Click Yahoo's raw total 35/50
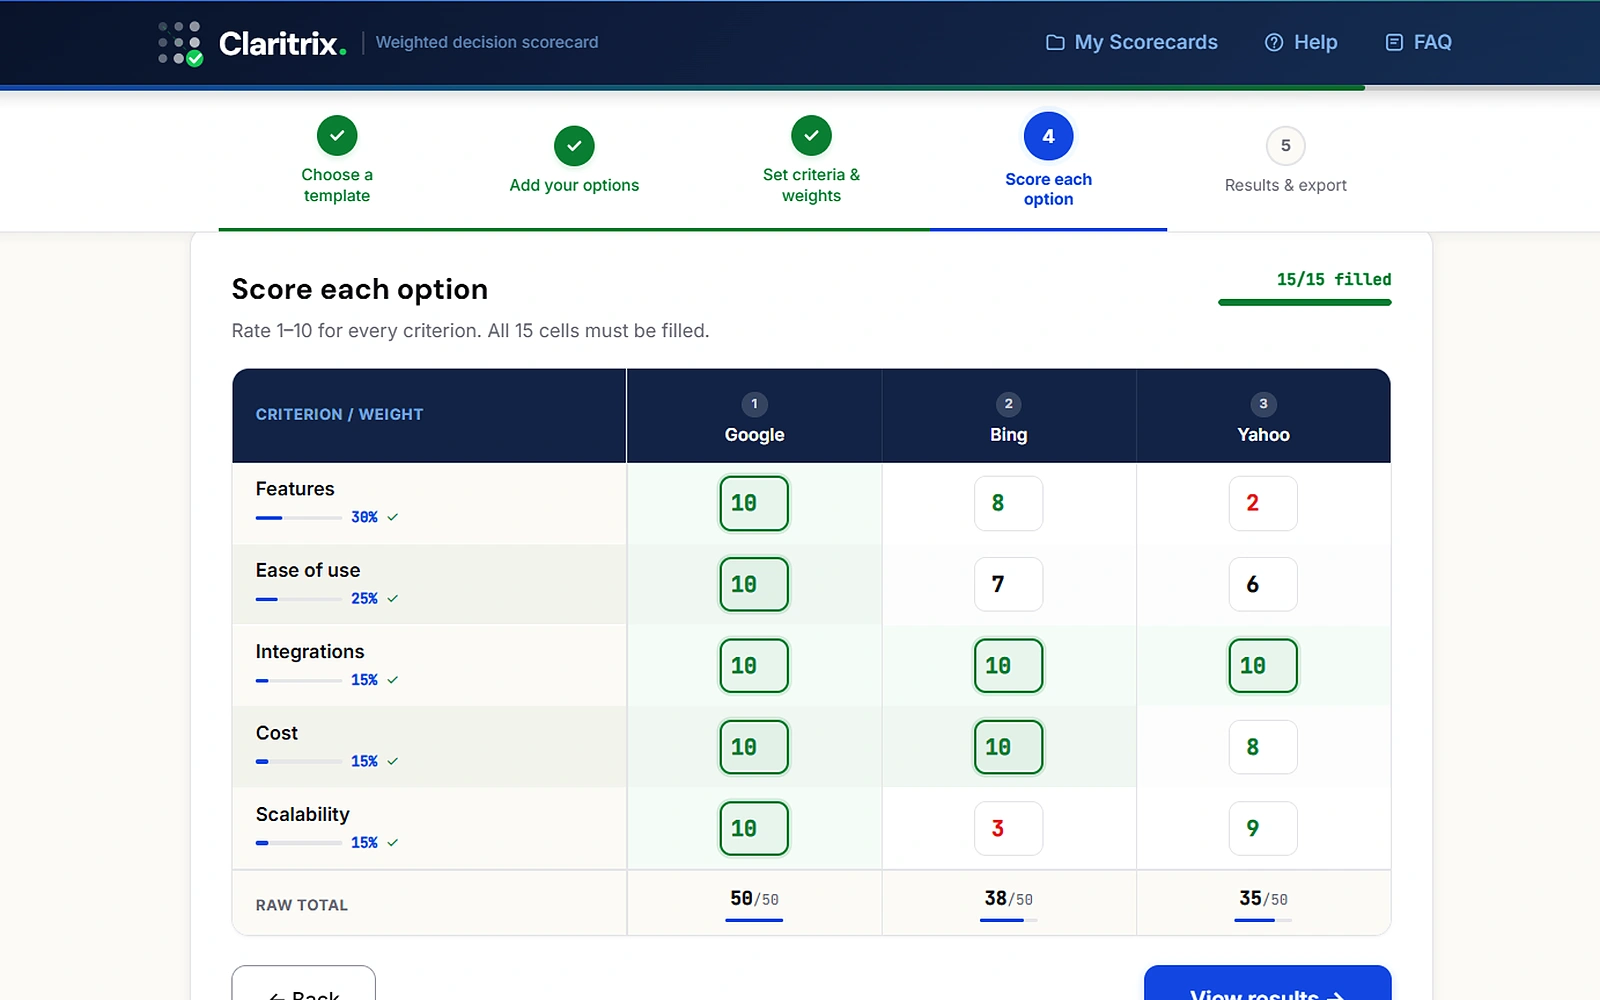The image size is (1600, 1000). (x=1263, y=899)
